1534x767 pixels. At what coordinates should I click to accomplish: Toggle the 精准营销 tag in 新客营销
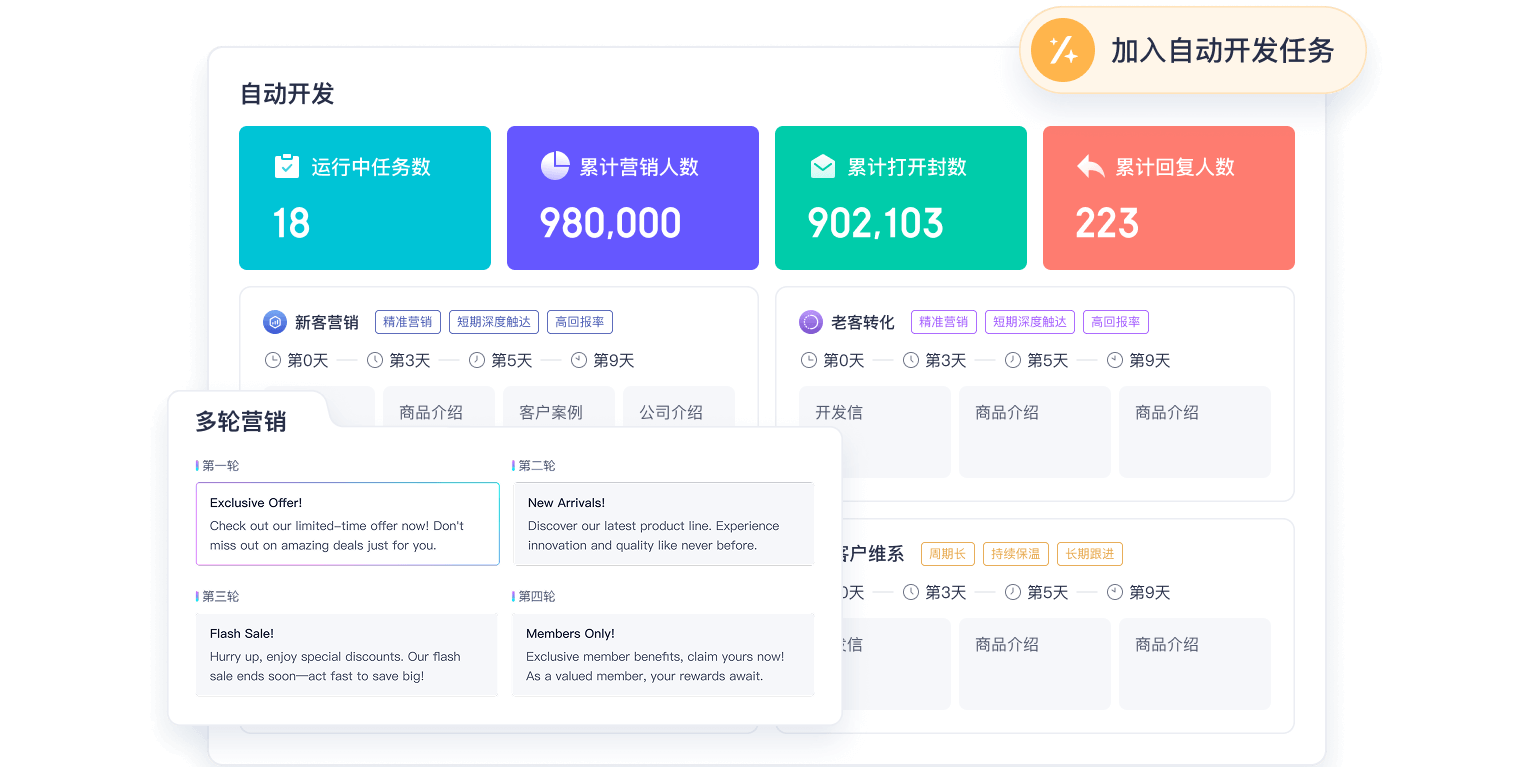coord(407,321)
